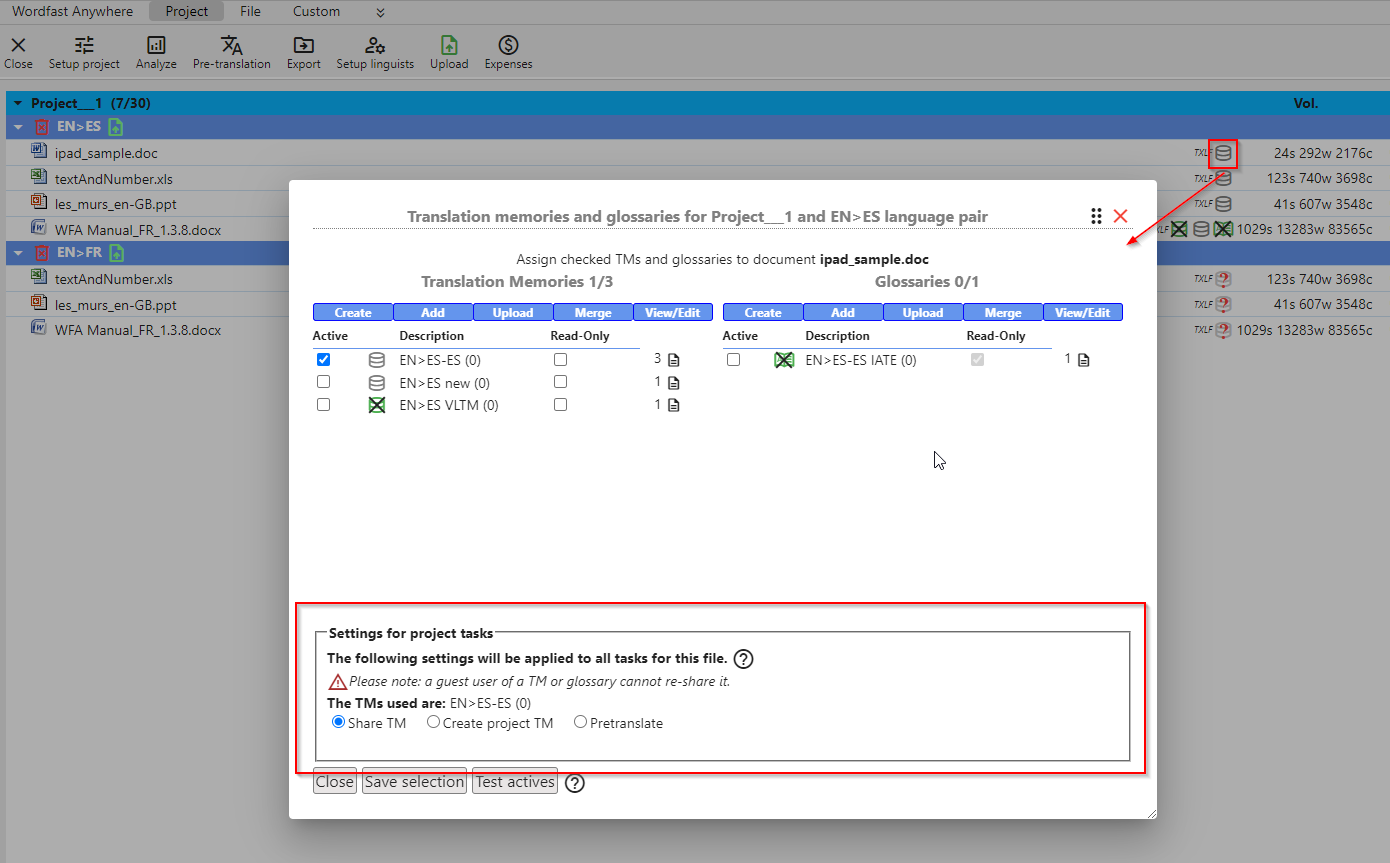Choose the Pretranslate radio option
The image size is (1390, 863).
click(x=580, y=722)
